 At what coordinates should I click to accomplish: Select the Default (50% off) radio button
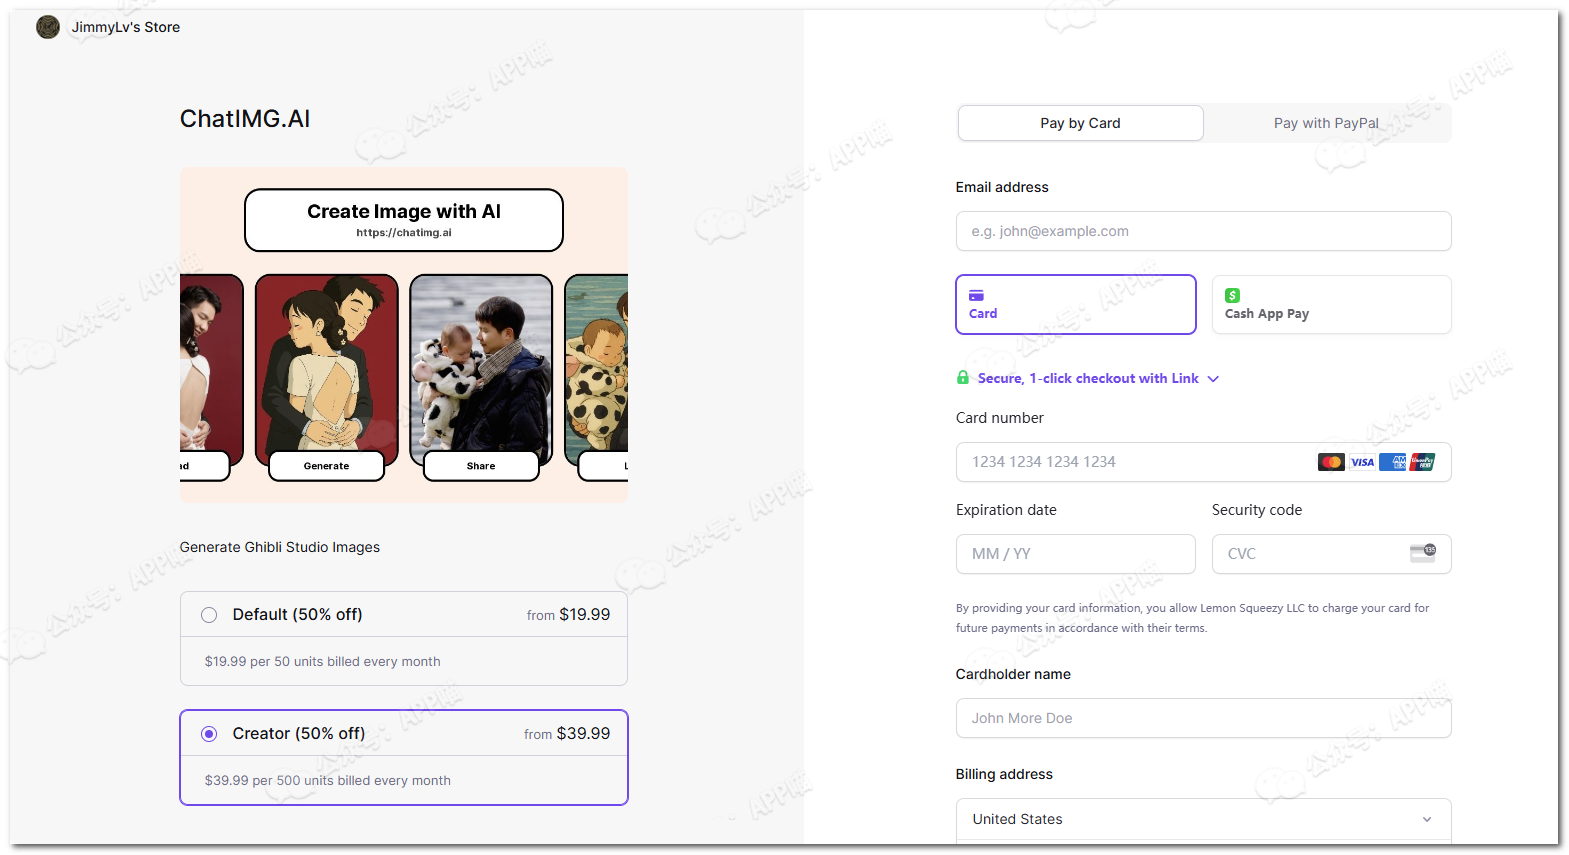coord(209,615)
